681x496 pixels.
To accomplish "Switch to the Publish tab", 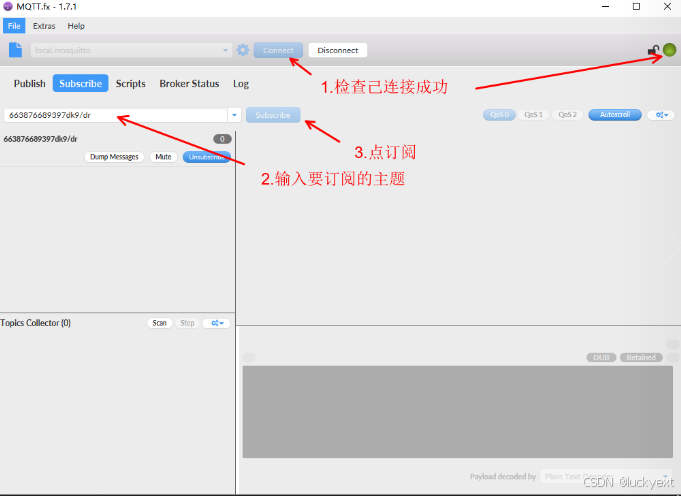I will click(30, 83).
